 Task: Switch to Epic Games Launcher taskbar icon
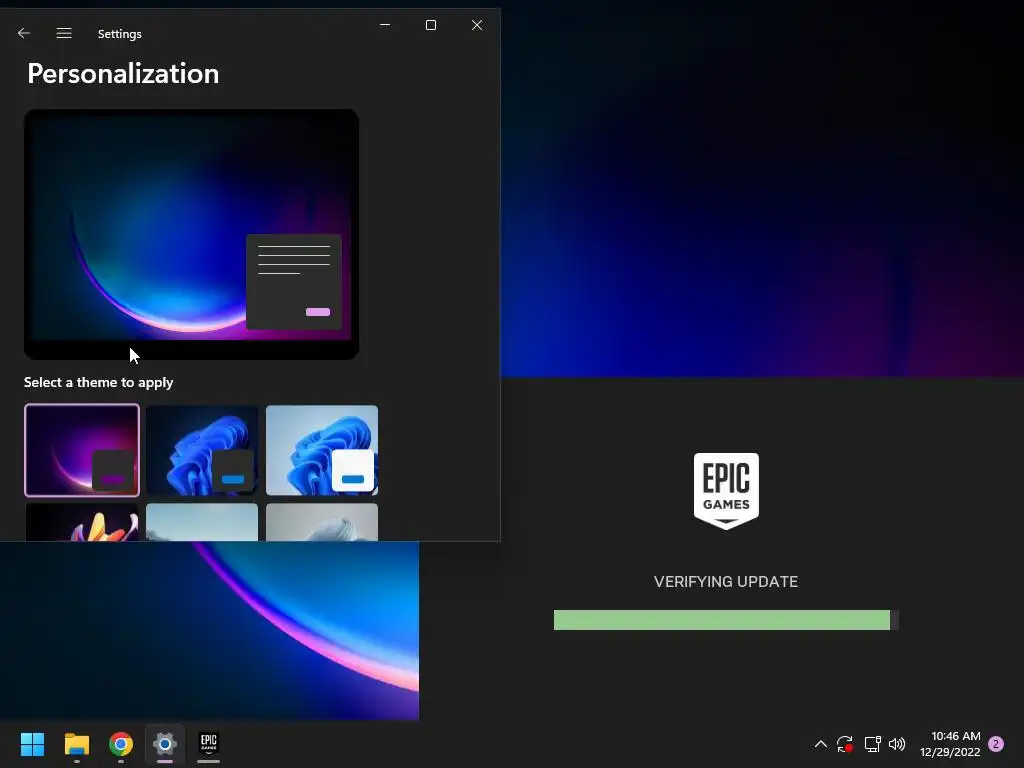(x=209, y=744)
